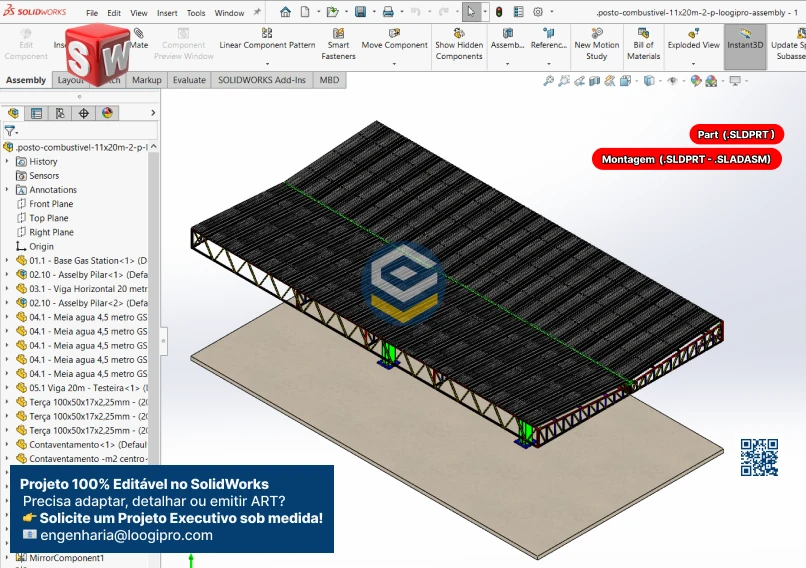This screenshot has height=568, width=806.
Task: Select Front Plane in the feature tree
Action: point(50,204)
